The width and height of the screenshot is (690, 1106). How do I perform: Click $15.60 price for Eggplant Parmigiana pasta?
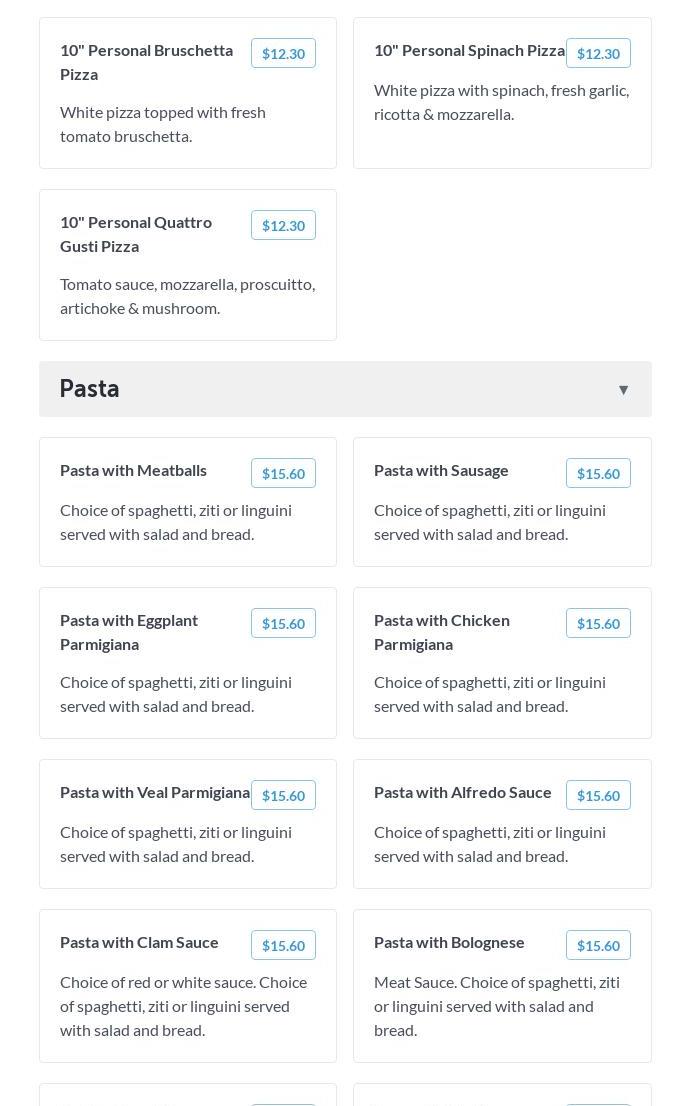(283, 624)
